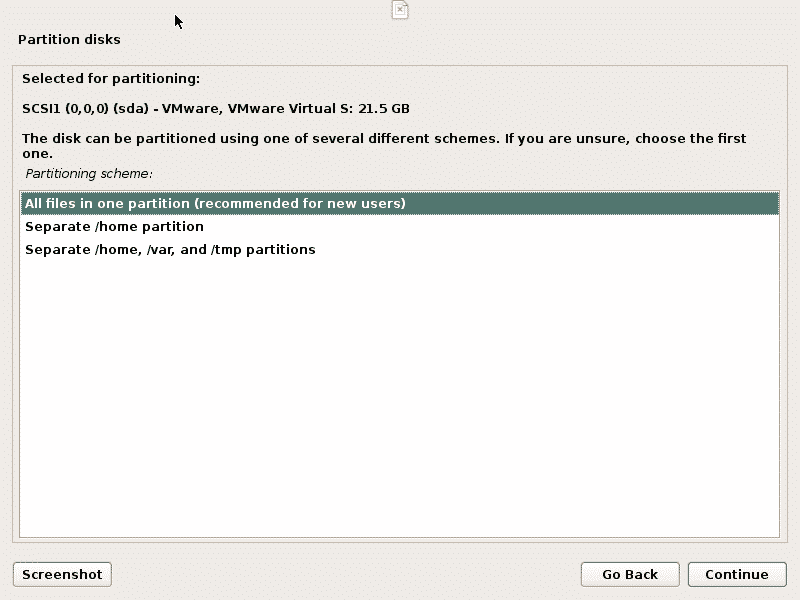Go Back to the previous step
Viewport: 800px width, 600px height.
[x=630, y=574]
